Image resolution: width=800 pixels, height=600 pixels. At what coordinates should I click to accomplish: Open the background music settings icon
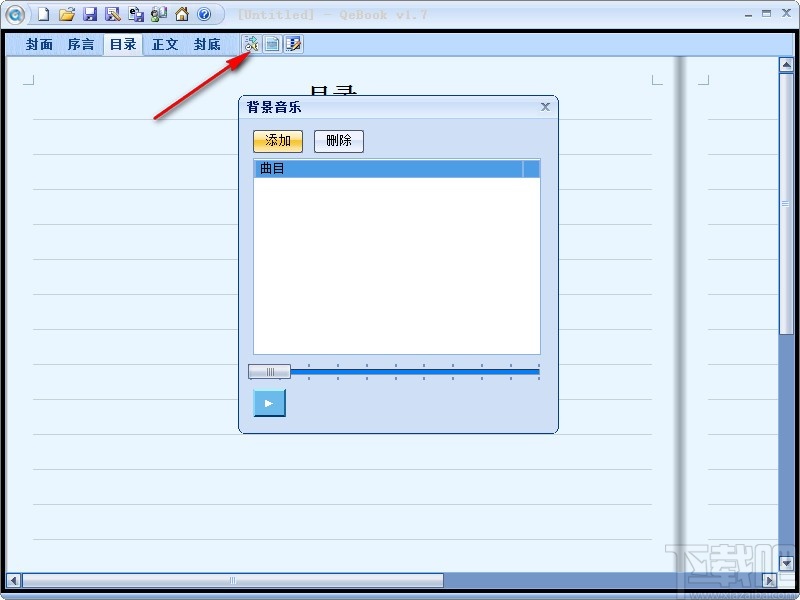[249, 43]
